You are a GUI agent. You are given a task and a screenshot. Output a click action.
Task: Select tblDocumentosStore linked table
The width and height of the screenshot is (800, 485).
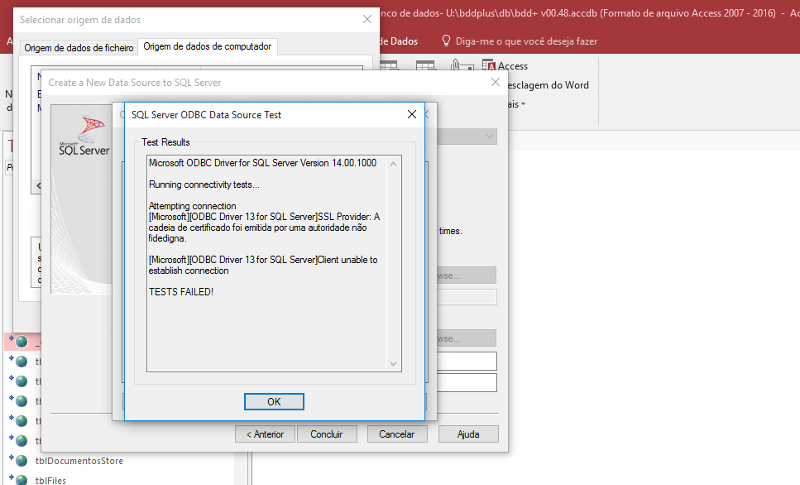point(79,461)
